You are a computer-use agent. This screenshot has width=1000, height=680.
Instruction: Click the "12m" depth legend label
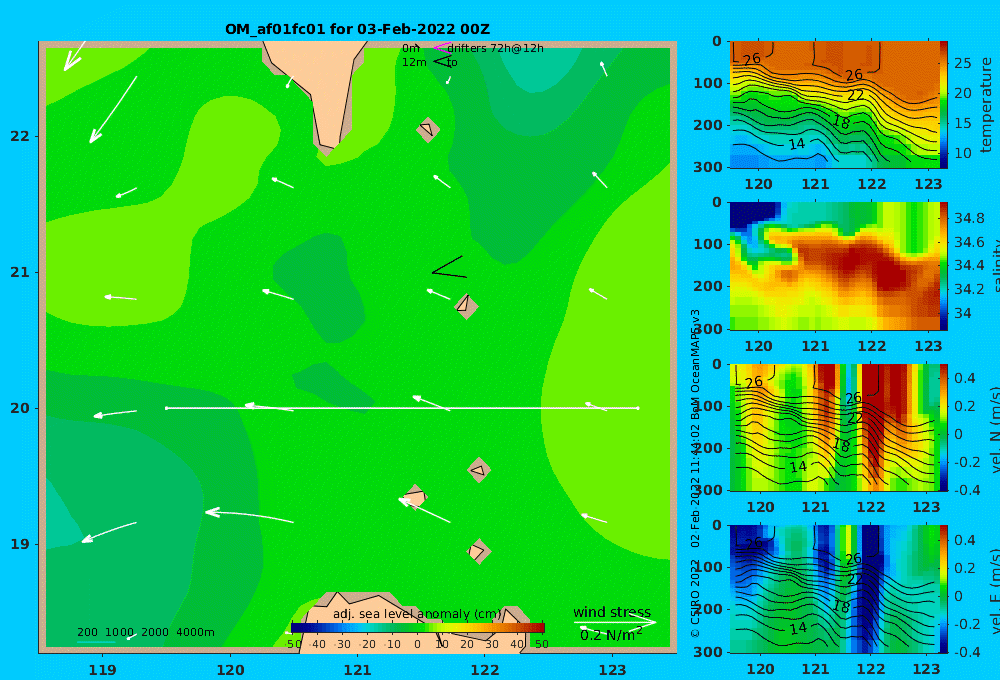[x=414, y=63]
